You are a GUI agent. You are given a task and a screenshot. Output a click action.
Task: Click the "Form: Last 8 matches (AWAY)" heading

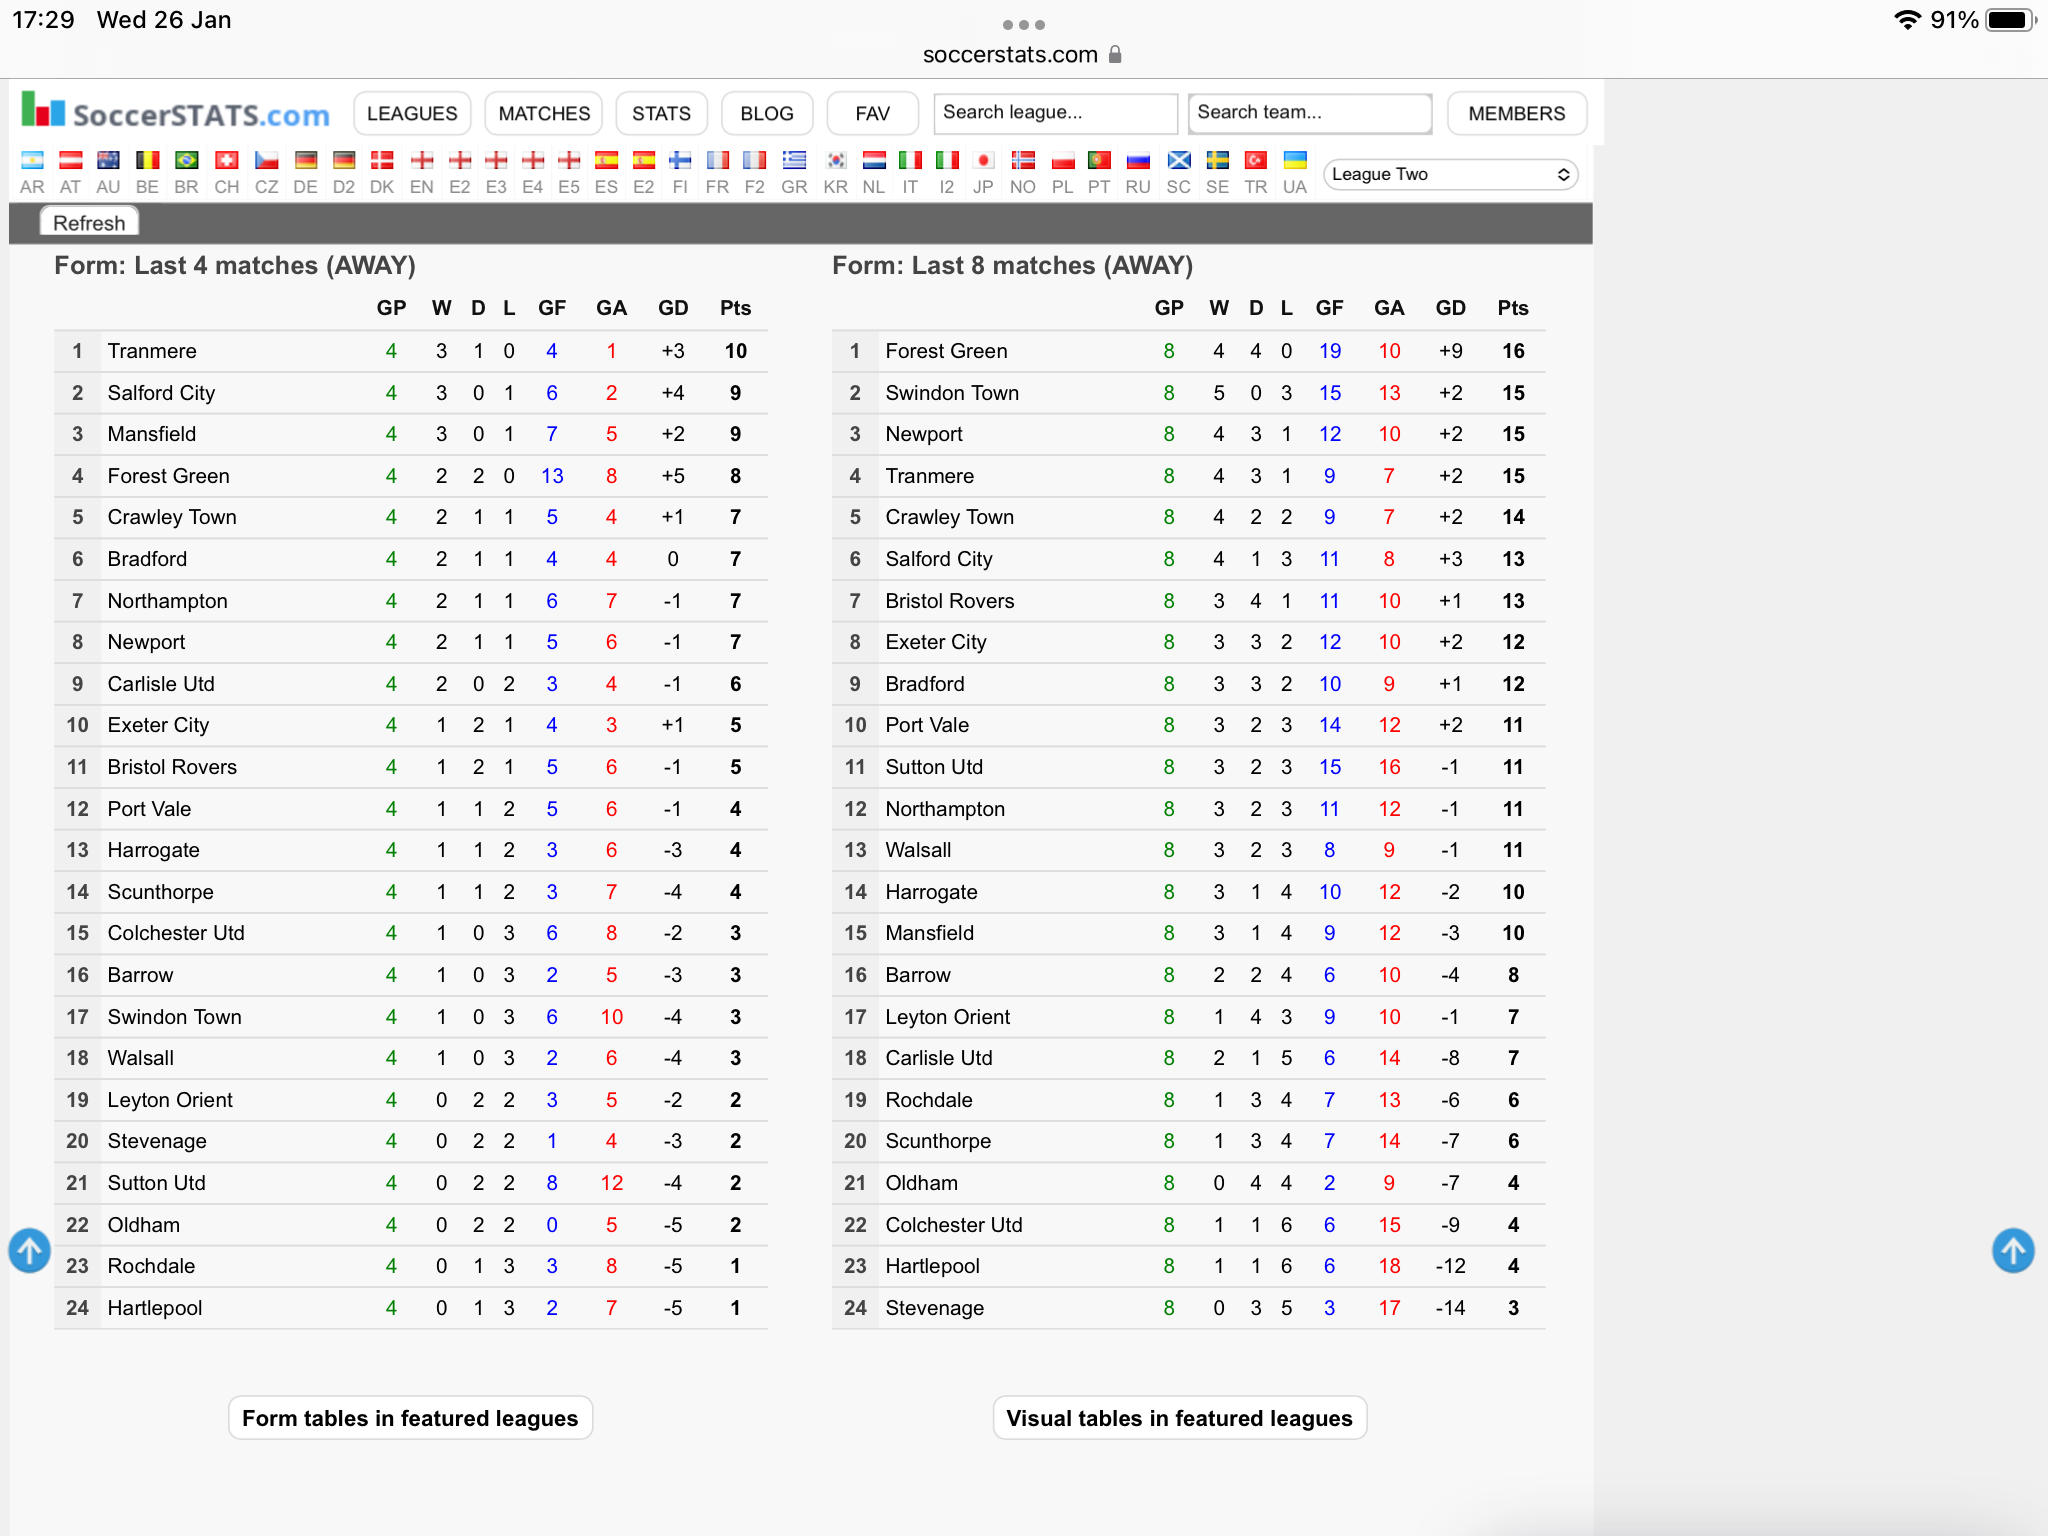[x=1013, y=265]
